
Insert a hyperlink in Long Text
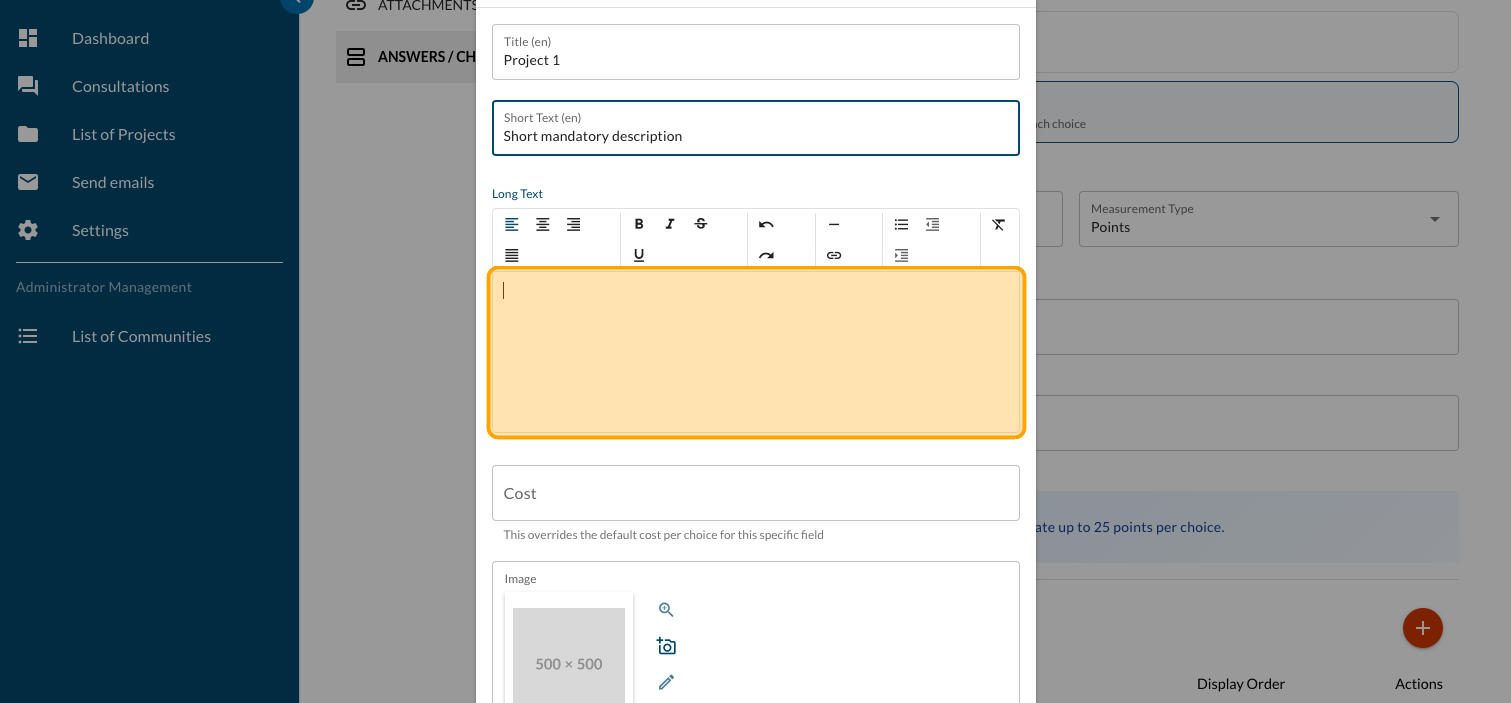click(834, 256)
